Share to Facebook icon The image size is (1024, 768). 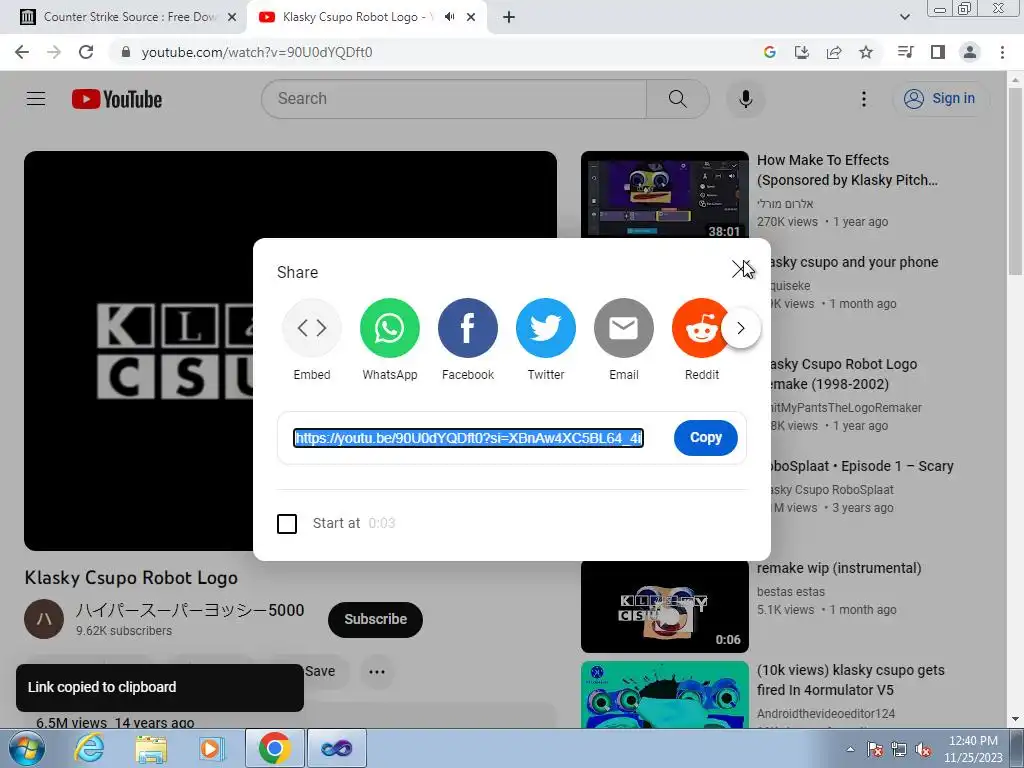click(468, 328)
